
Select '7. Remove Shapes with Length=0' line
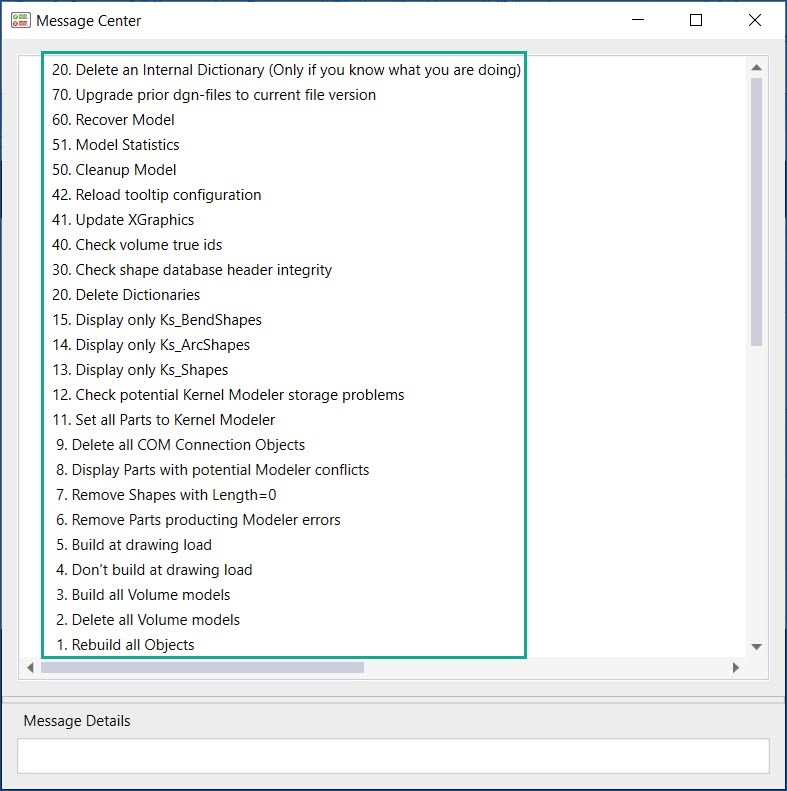[166, 494]
